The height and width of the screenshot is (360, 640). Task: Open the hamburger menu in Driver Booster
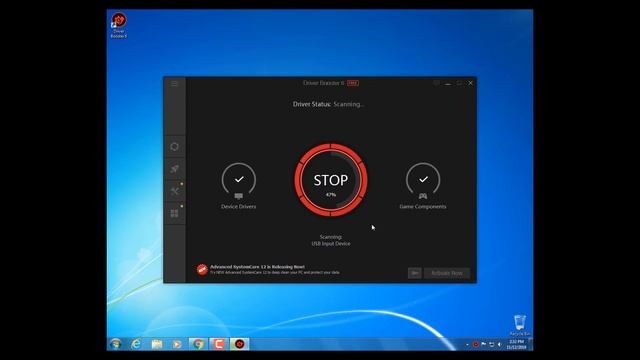coord(175,83)
